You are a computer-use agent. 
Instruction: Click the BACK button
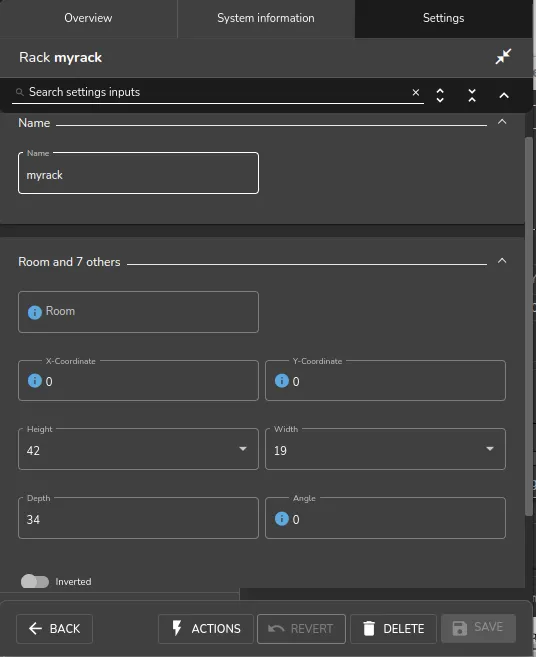54,629
